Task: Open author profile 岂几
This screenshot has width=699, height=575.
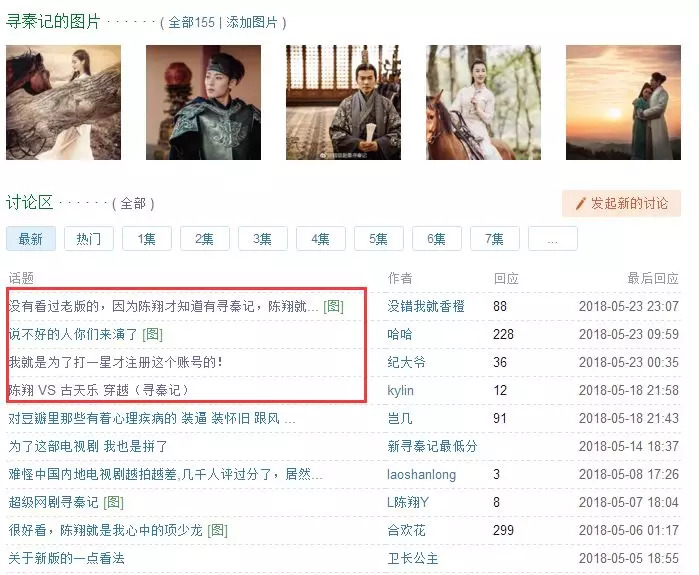Action: (400, 418)
